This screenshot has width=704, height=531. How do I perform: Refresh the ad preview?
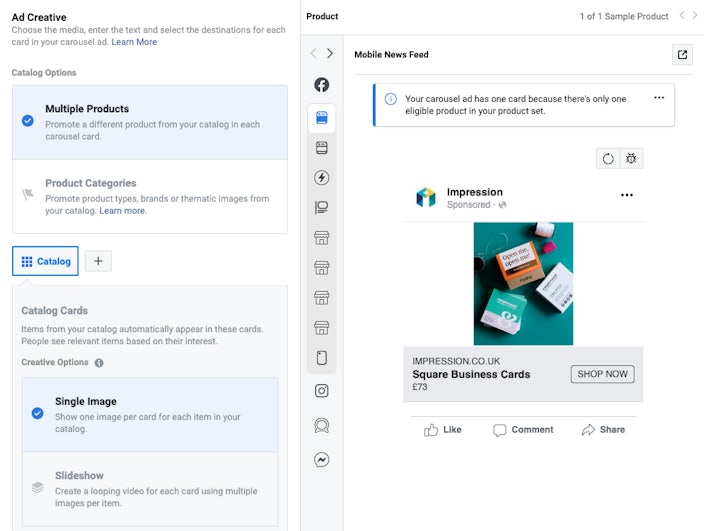[608, 158]
